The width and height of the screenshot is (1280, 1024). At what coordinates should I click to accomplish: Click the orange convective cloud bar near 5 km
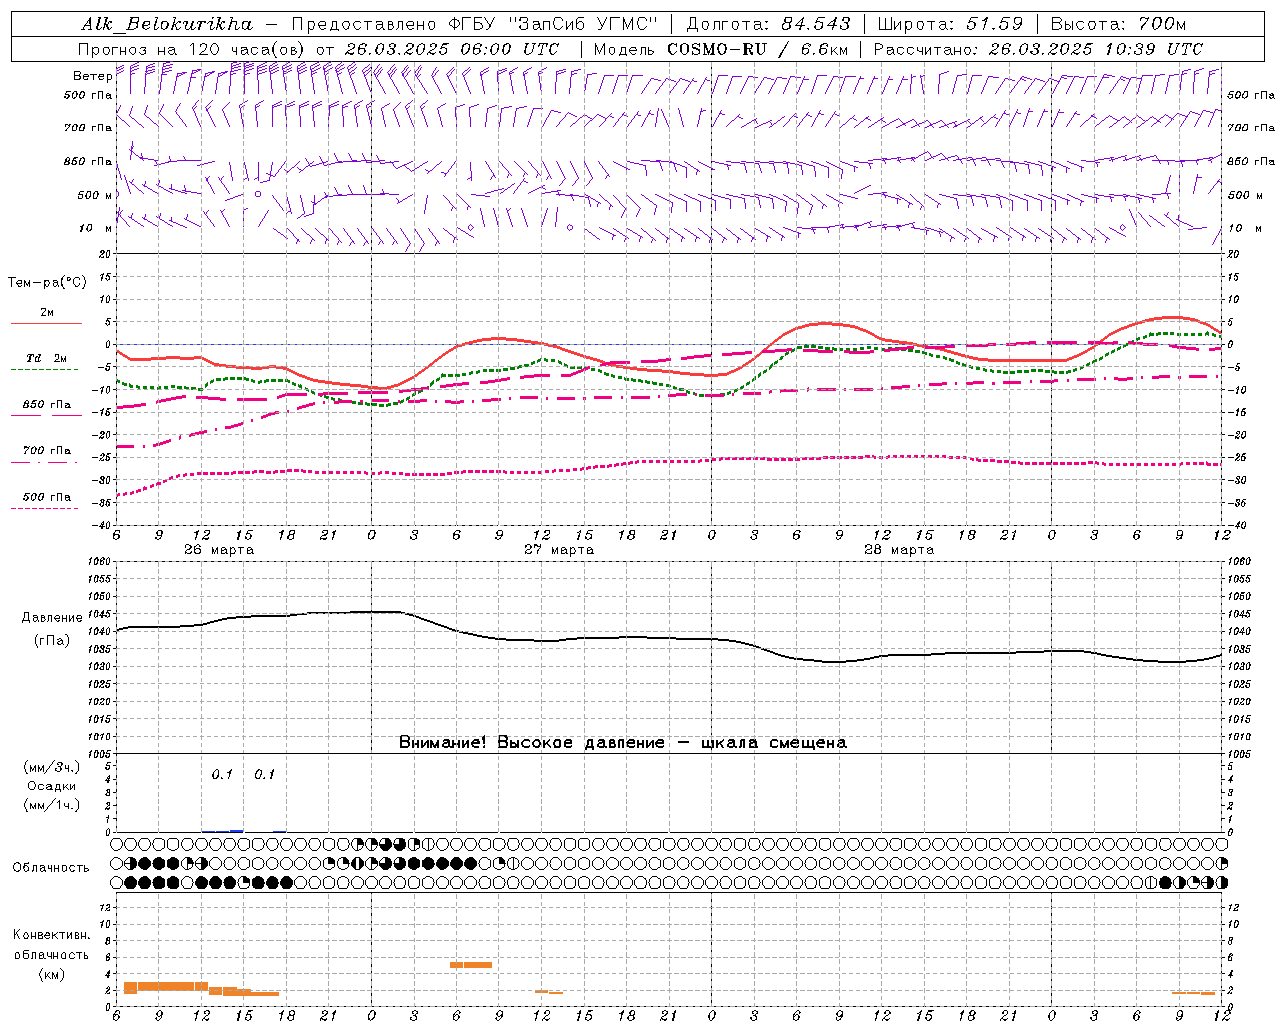click(x=470, y=964)
